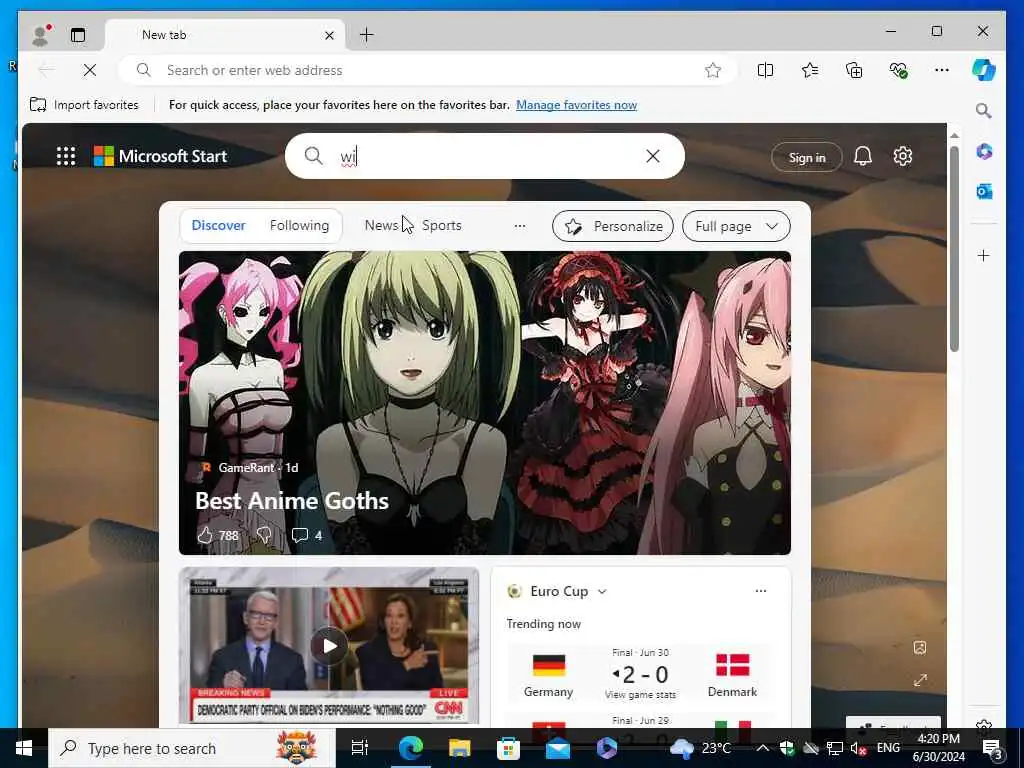Open the notification center
The image size is (1024, 768).
pyautogui.click(x=992, y=749)
